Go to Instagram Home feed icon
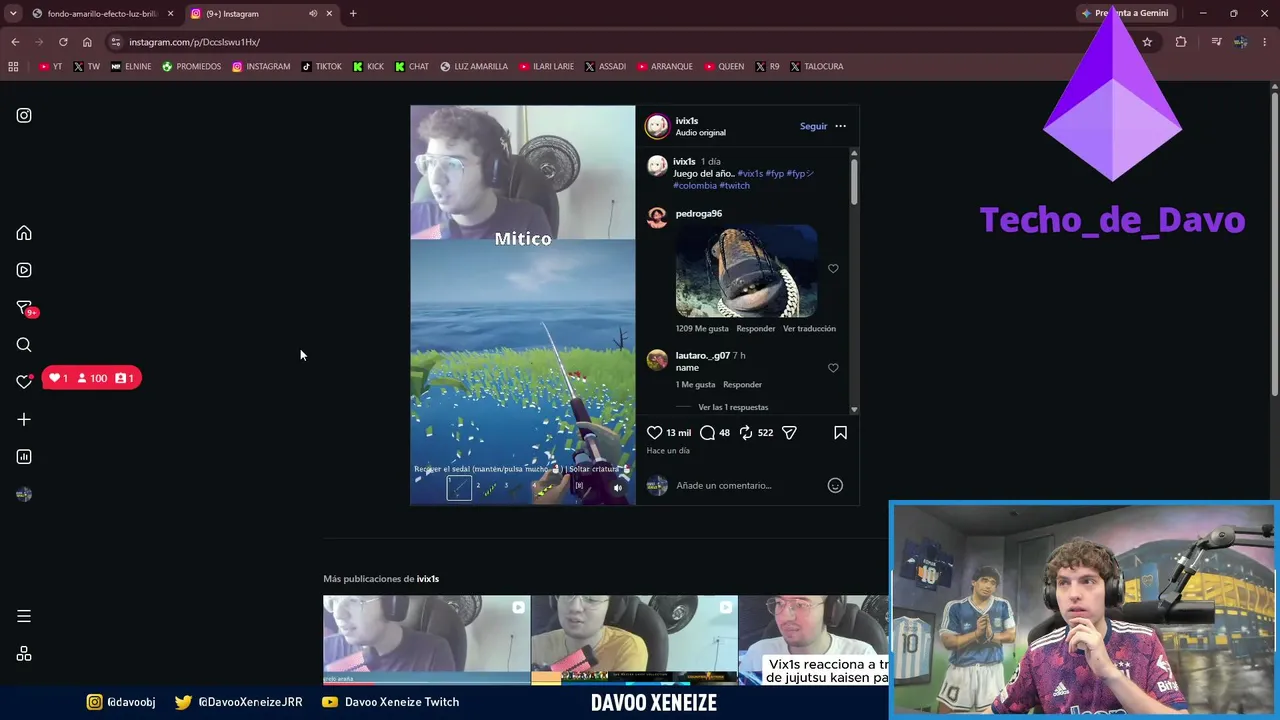 24,233
